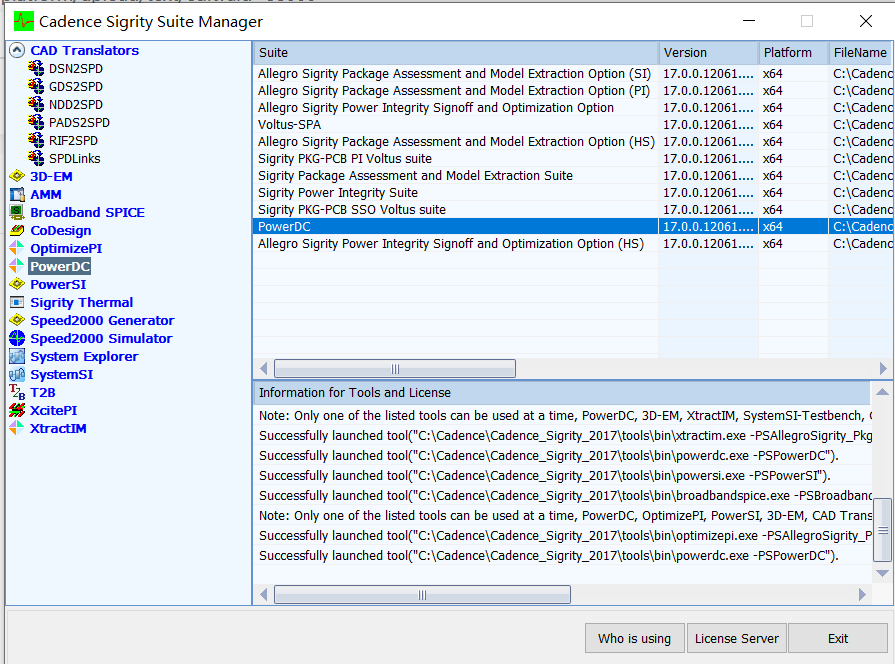Choose Sigrity Thermal in the tool list
The image size is (895, 664).
[82, 303]
